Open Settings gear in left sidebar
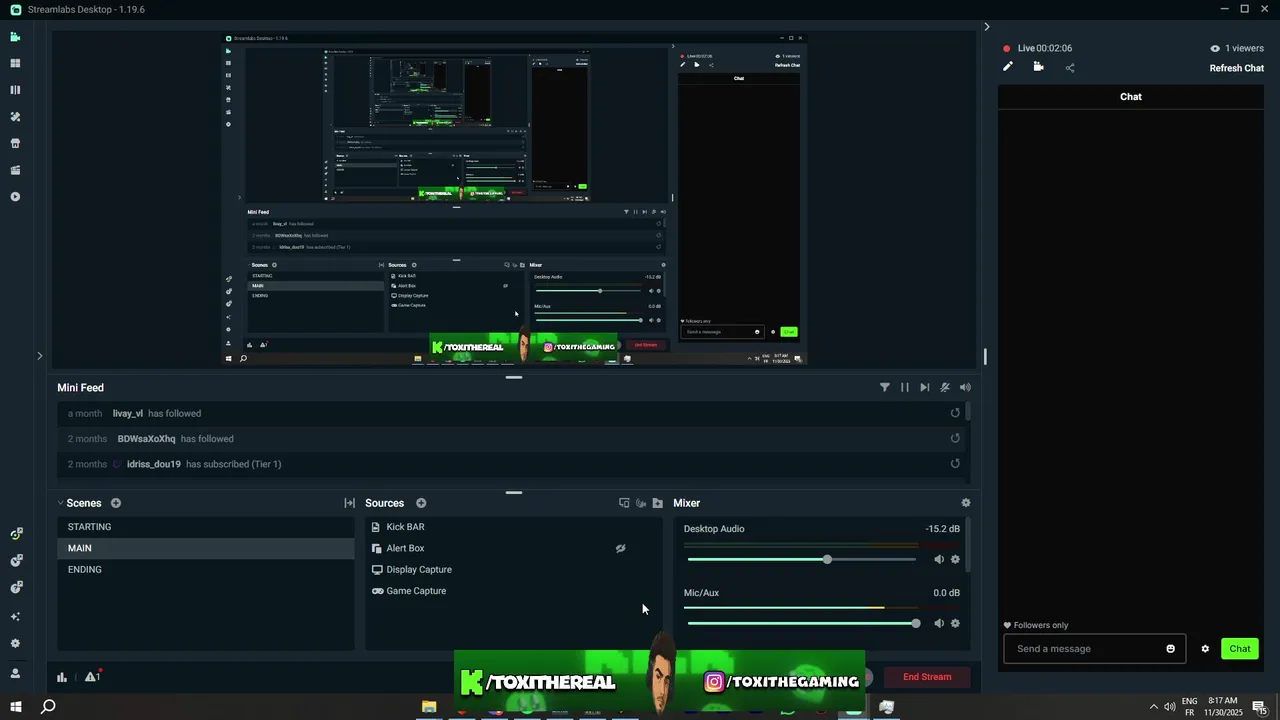The image size is (1280, 720). pyautogui.click(x=15, y=643)
